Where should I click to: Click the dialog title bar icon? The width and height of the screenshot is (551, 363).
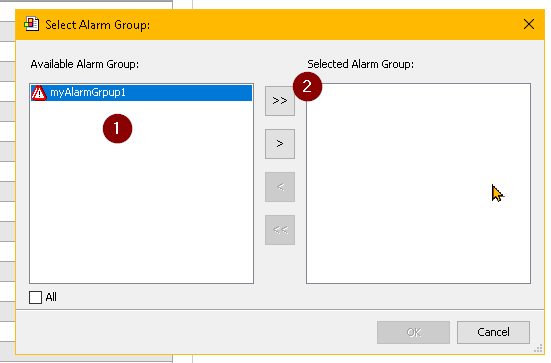pos(31,24)
